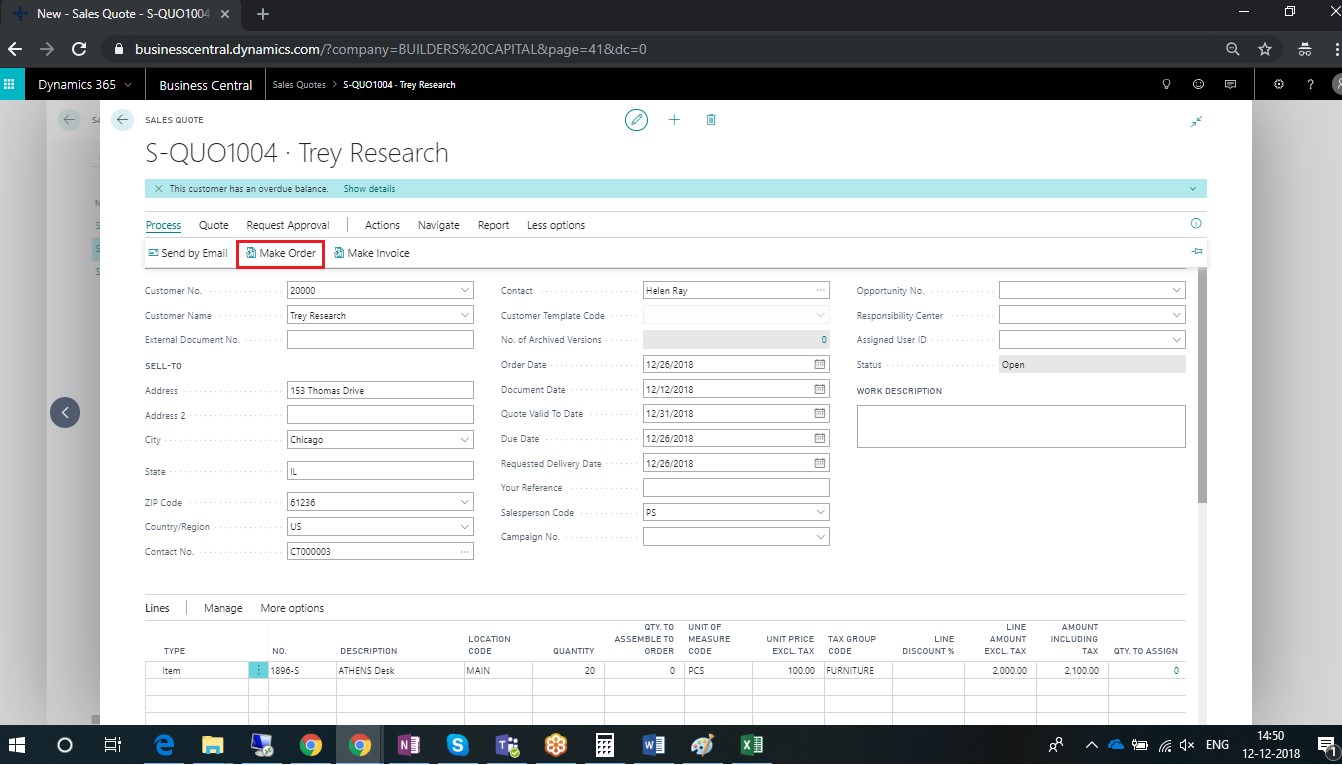Open Contact No. lookup ellipsis
Screen dimensions: 1342x765
(464, 552)
